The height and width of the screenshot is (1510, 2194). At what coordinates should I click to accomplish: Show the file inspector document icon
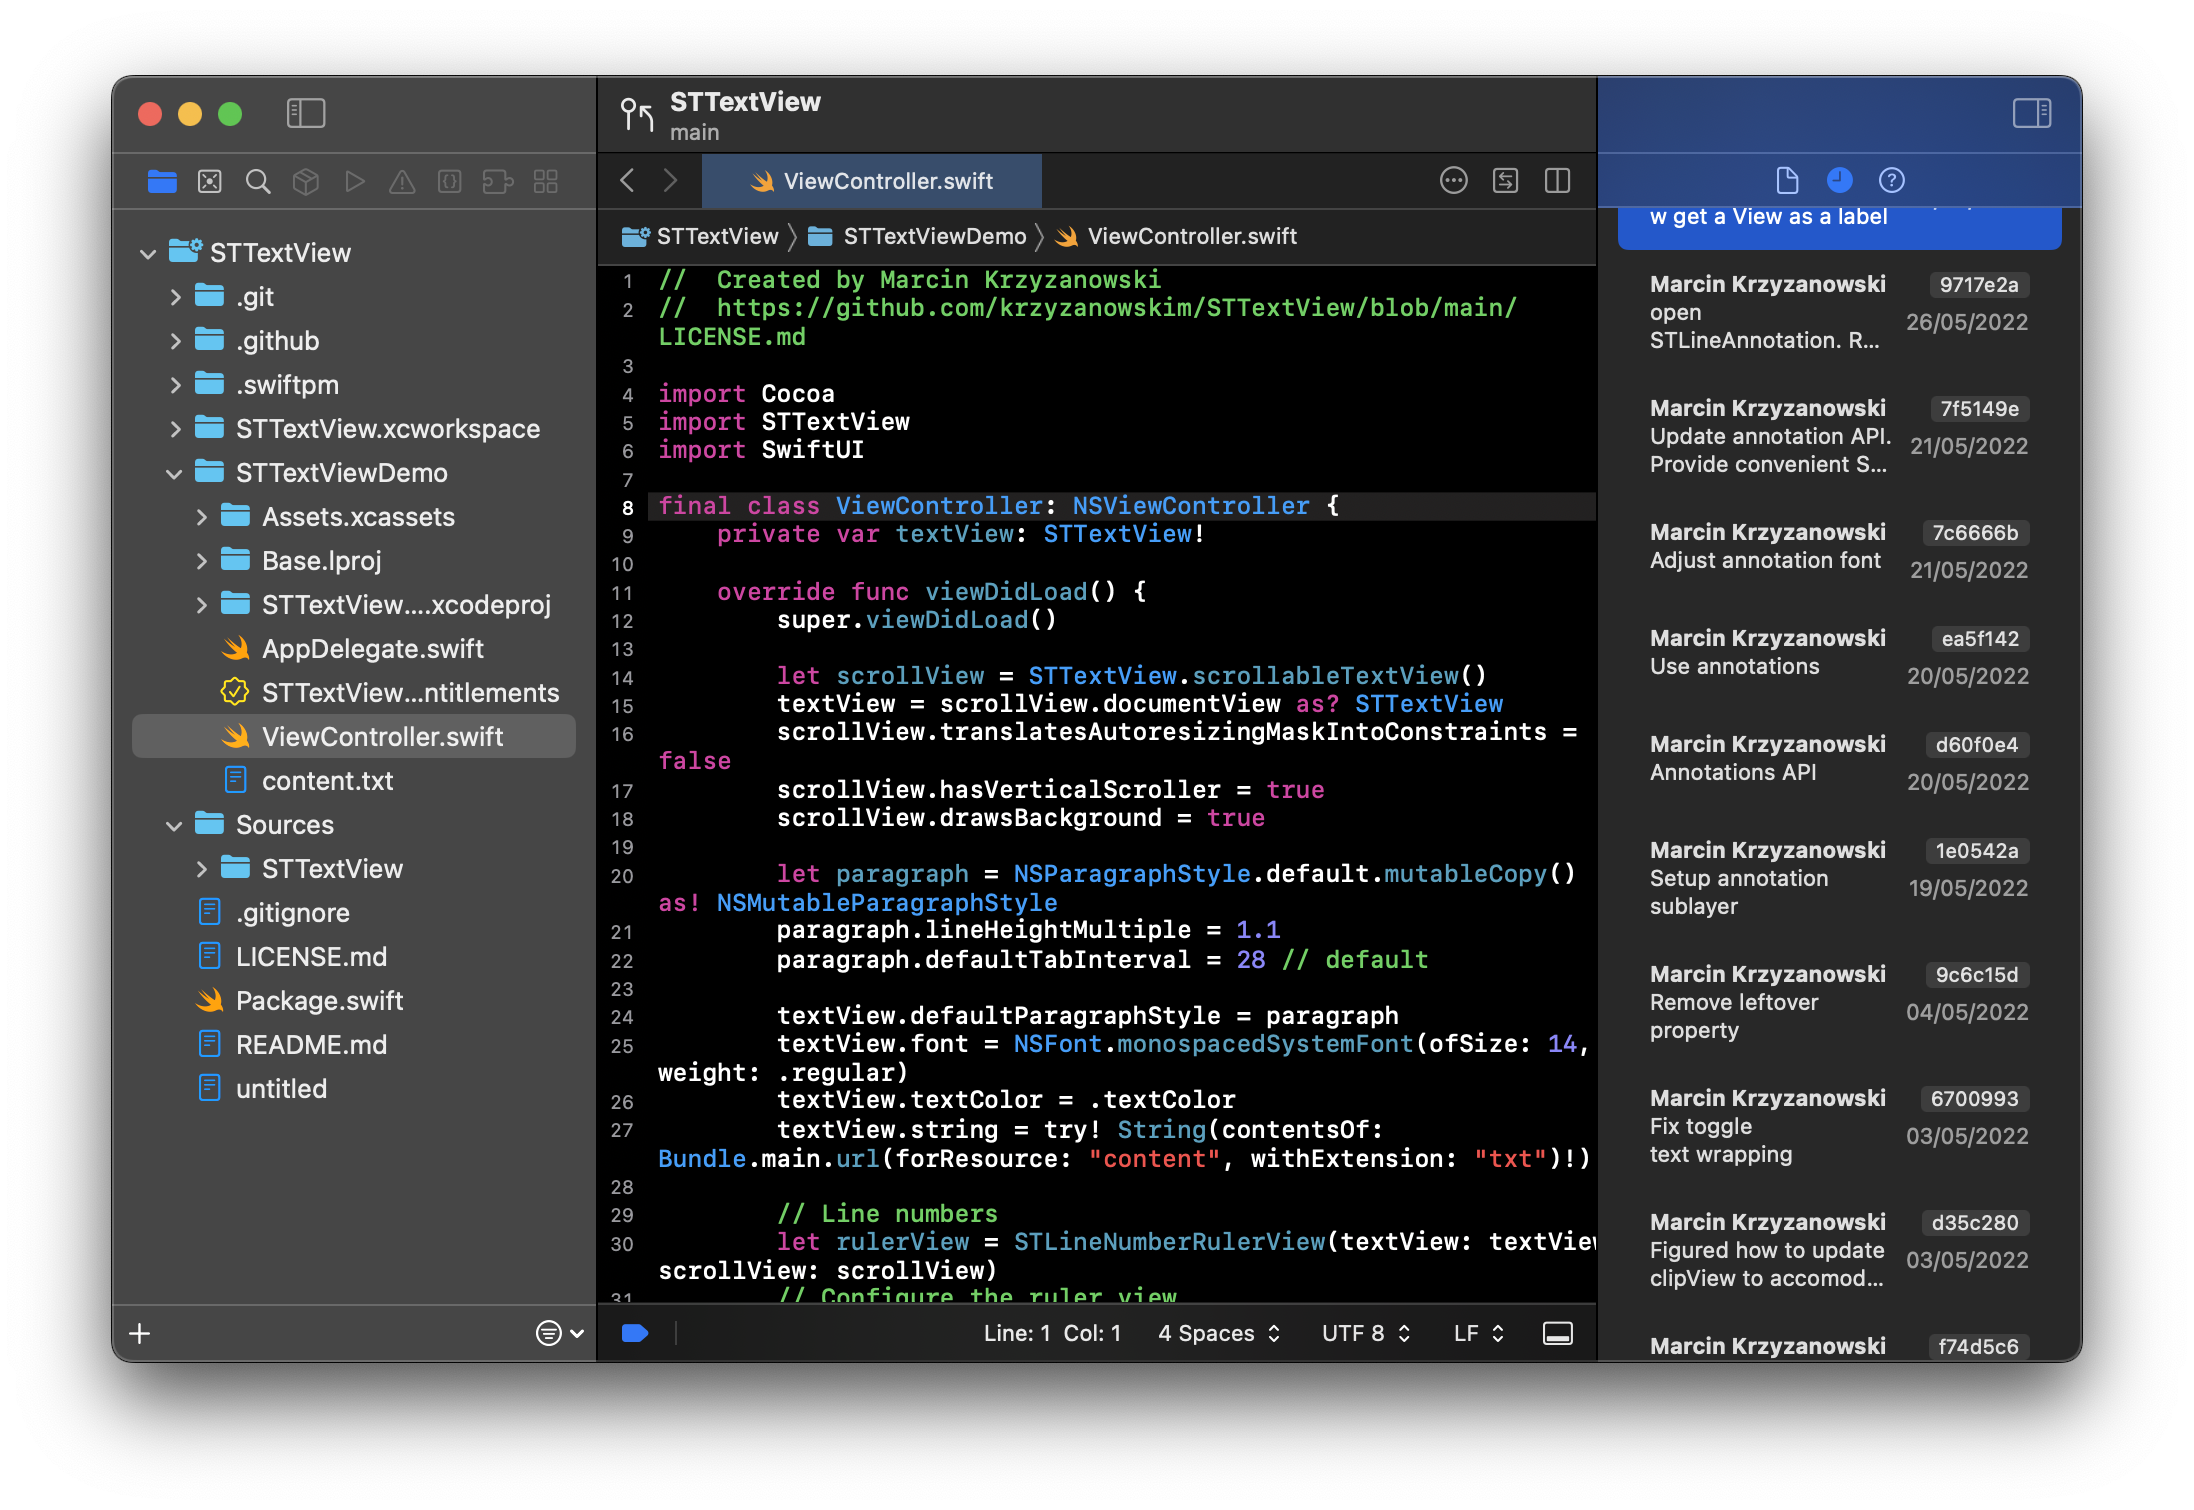[1787, 180]
